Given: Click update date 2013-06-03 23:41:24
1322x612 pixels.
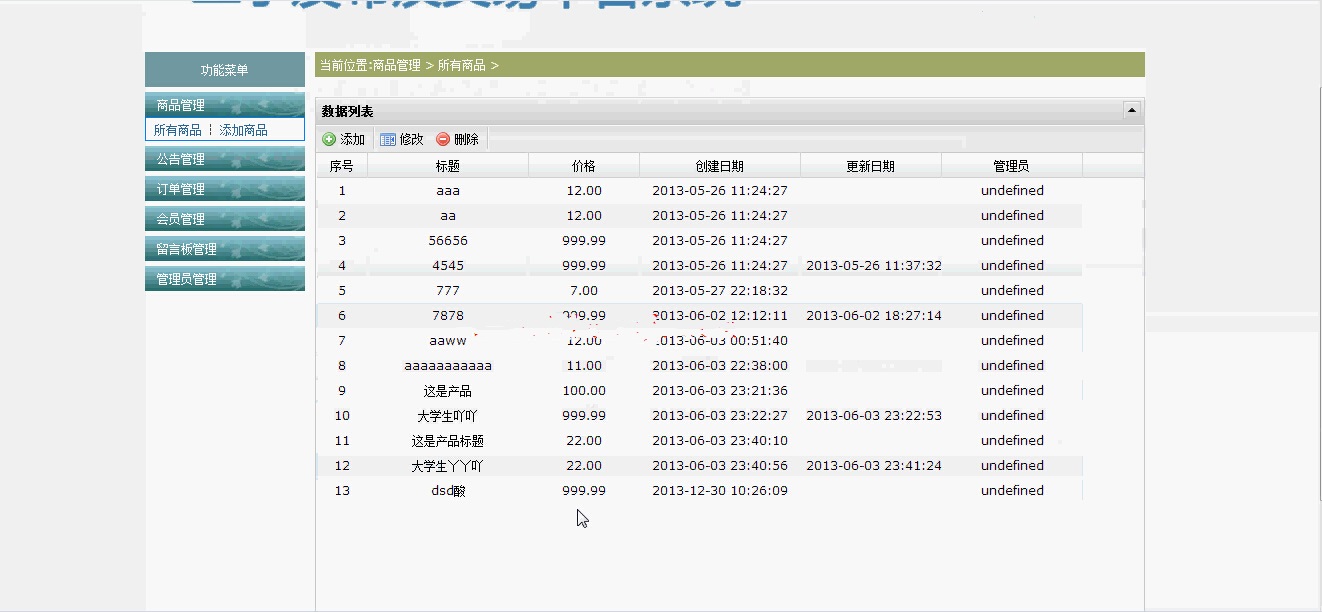Looking at the screenshot, I should coord(874,465).
